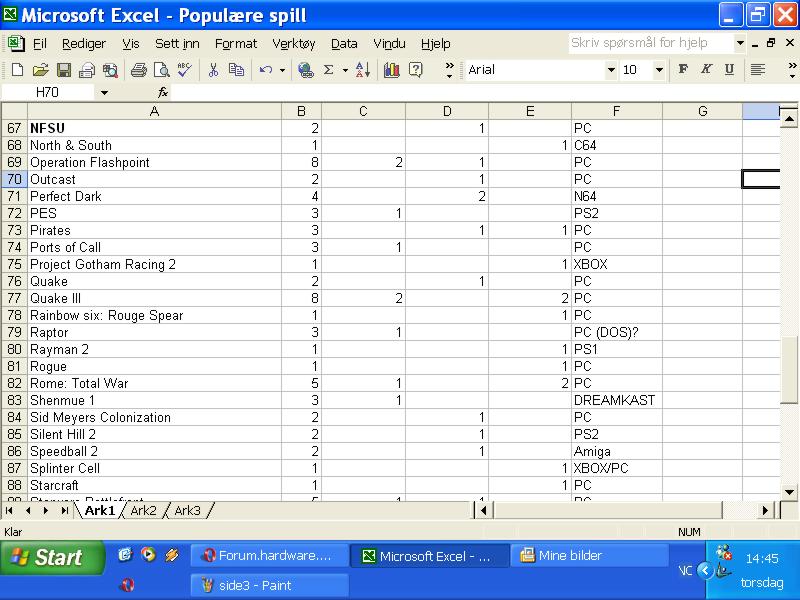This screenshot has width=800, height=600.
Task: Open the Data menu
Action: pos(344,44)
